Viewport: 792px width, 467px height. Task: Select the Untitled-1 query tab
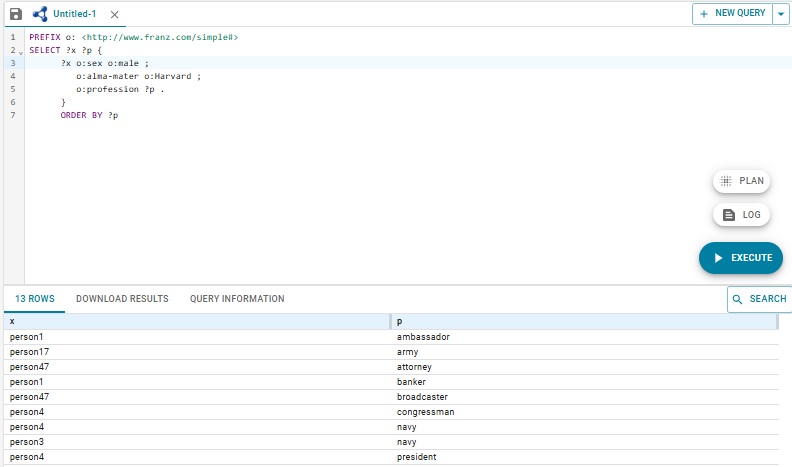coord(73,15)
